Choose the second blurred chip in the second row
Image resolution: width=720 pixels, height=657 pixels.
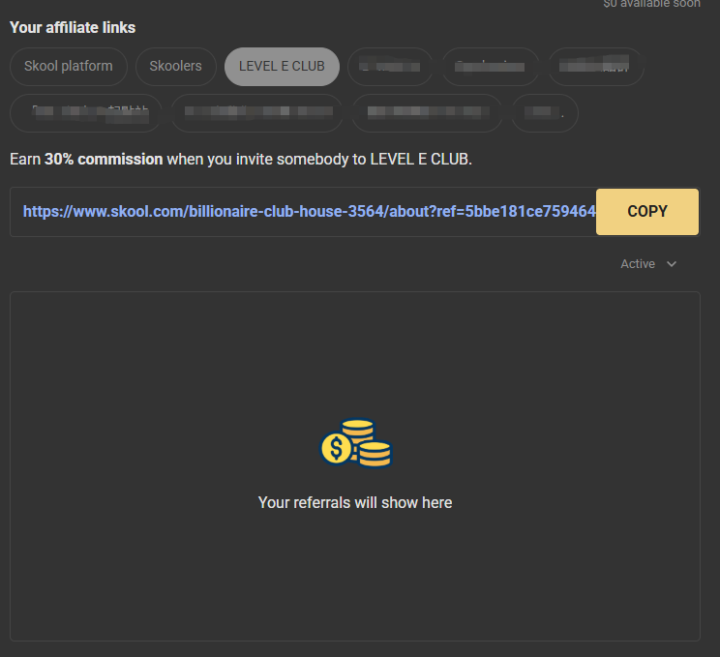(257, 113)
